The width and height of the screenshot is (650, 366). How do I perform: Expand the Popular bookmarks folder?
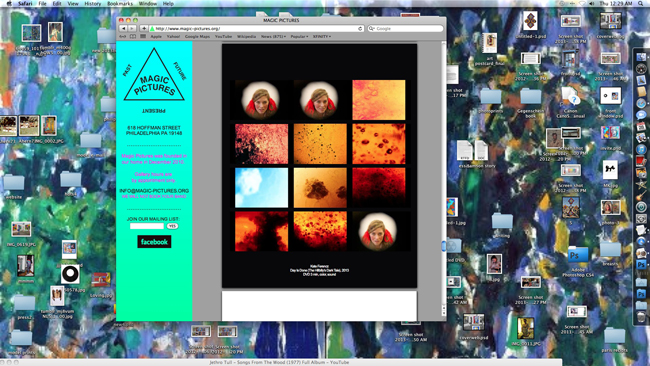tap(299, 36)
